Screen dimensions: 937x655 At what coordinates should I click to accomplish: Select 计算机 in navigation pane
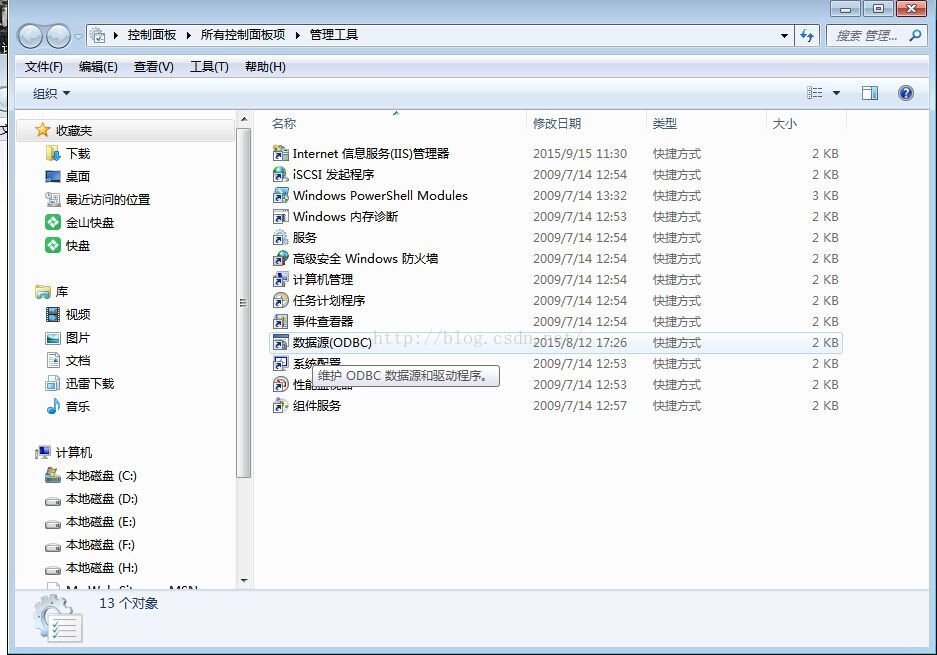pos(64,452)
